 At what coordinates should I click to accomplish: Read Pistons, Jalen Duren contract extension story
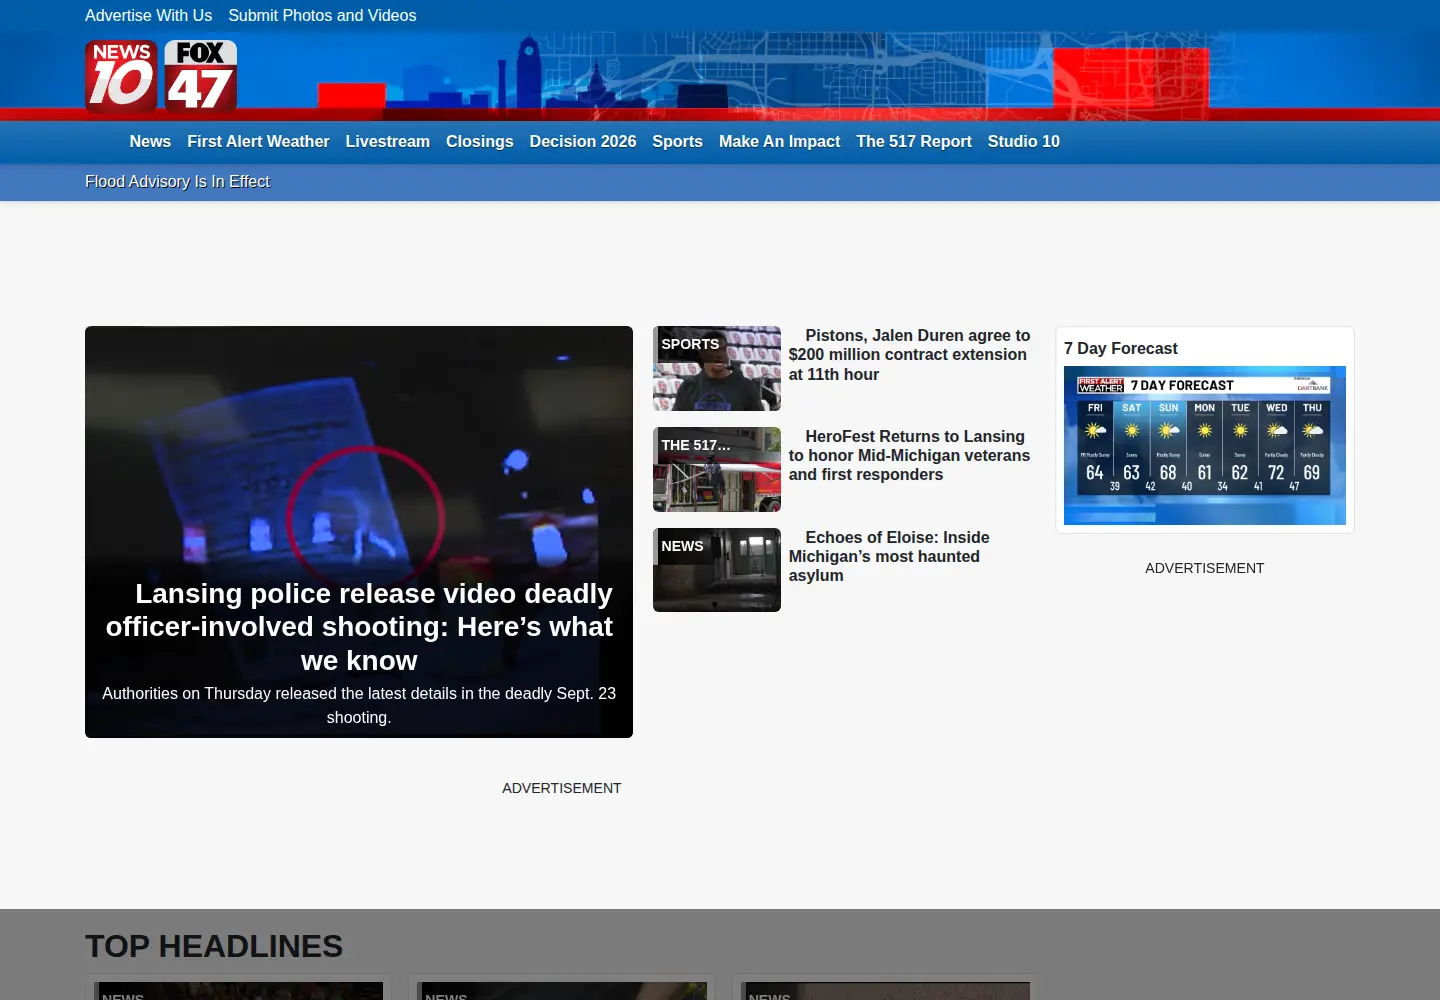tap(909, 355)
